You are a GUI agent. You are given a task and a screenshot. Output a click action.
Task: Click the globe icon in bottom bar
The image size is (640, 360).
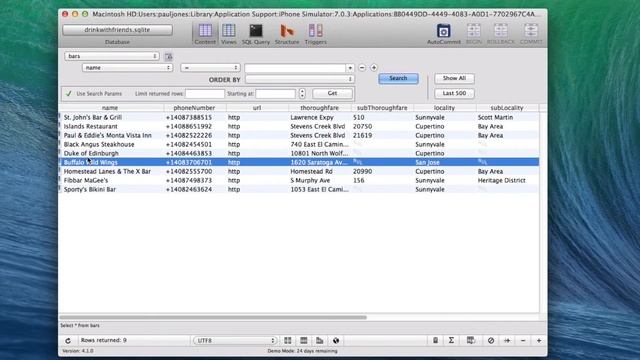336,340
